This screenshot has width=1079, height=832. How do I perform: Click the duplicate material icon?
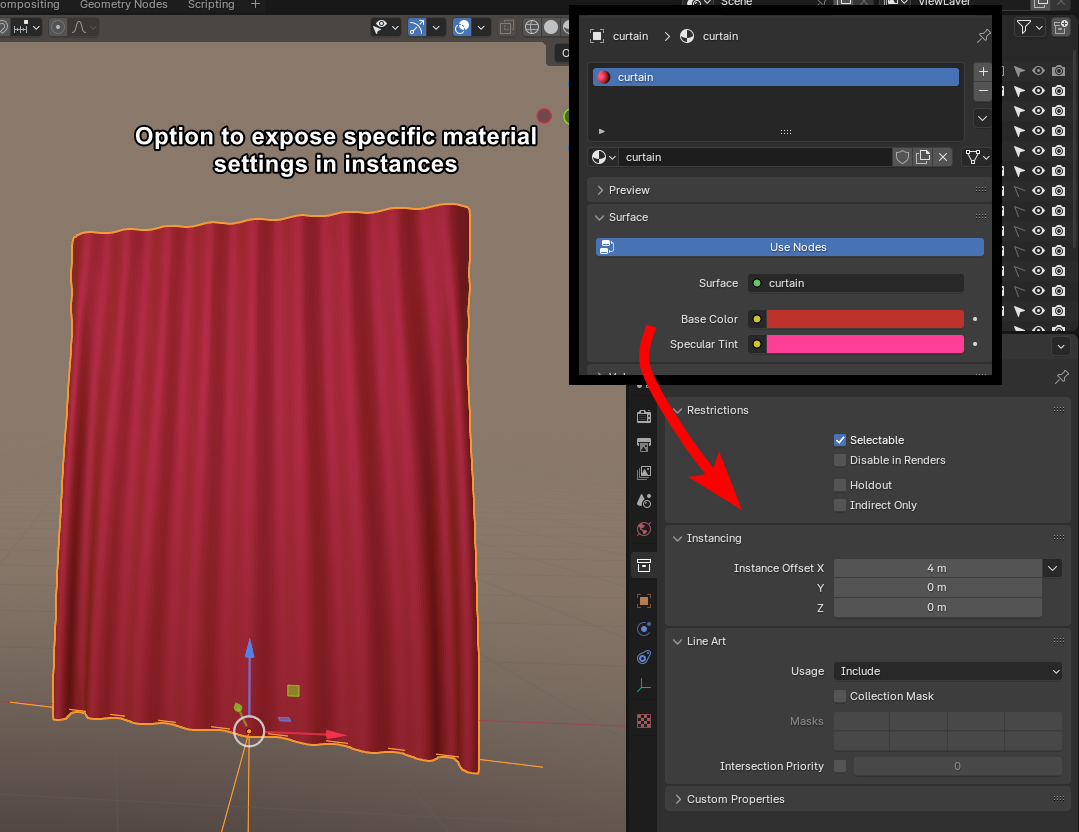pyautogui.click(x=923, y=157)
